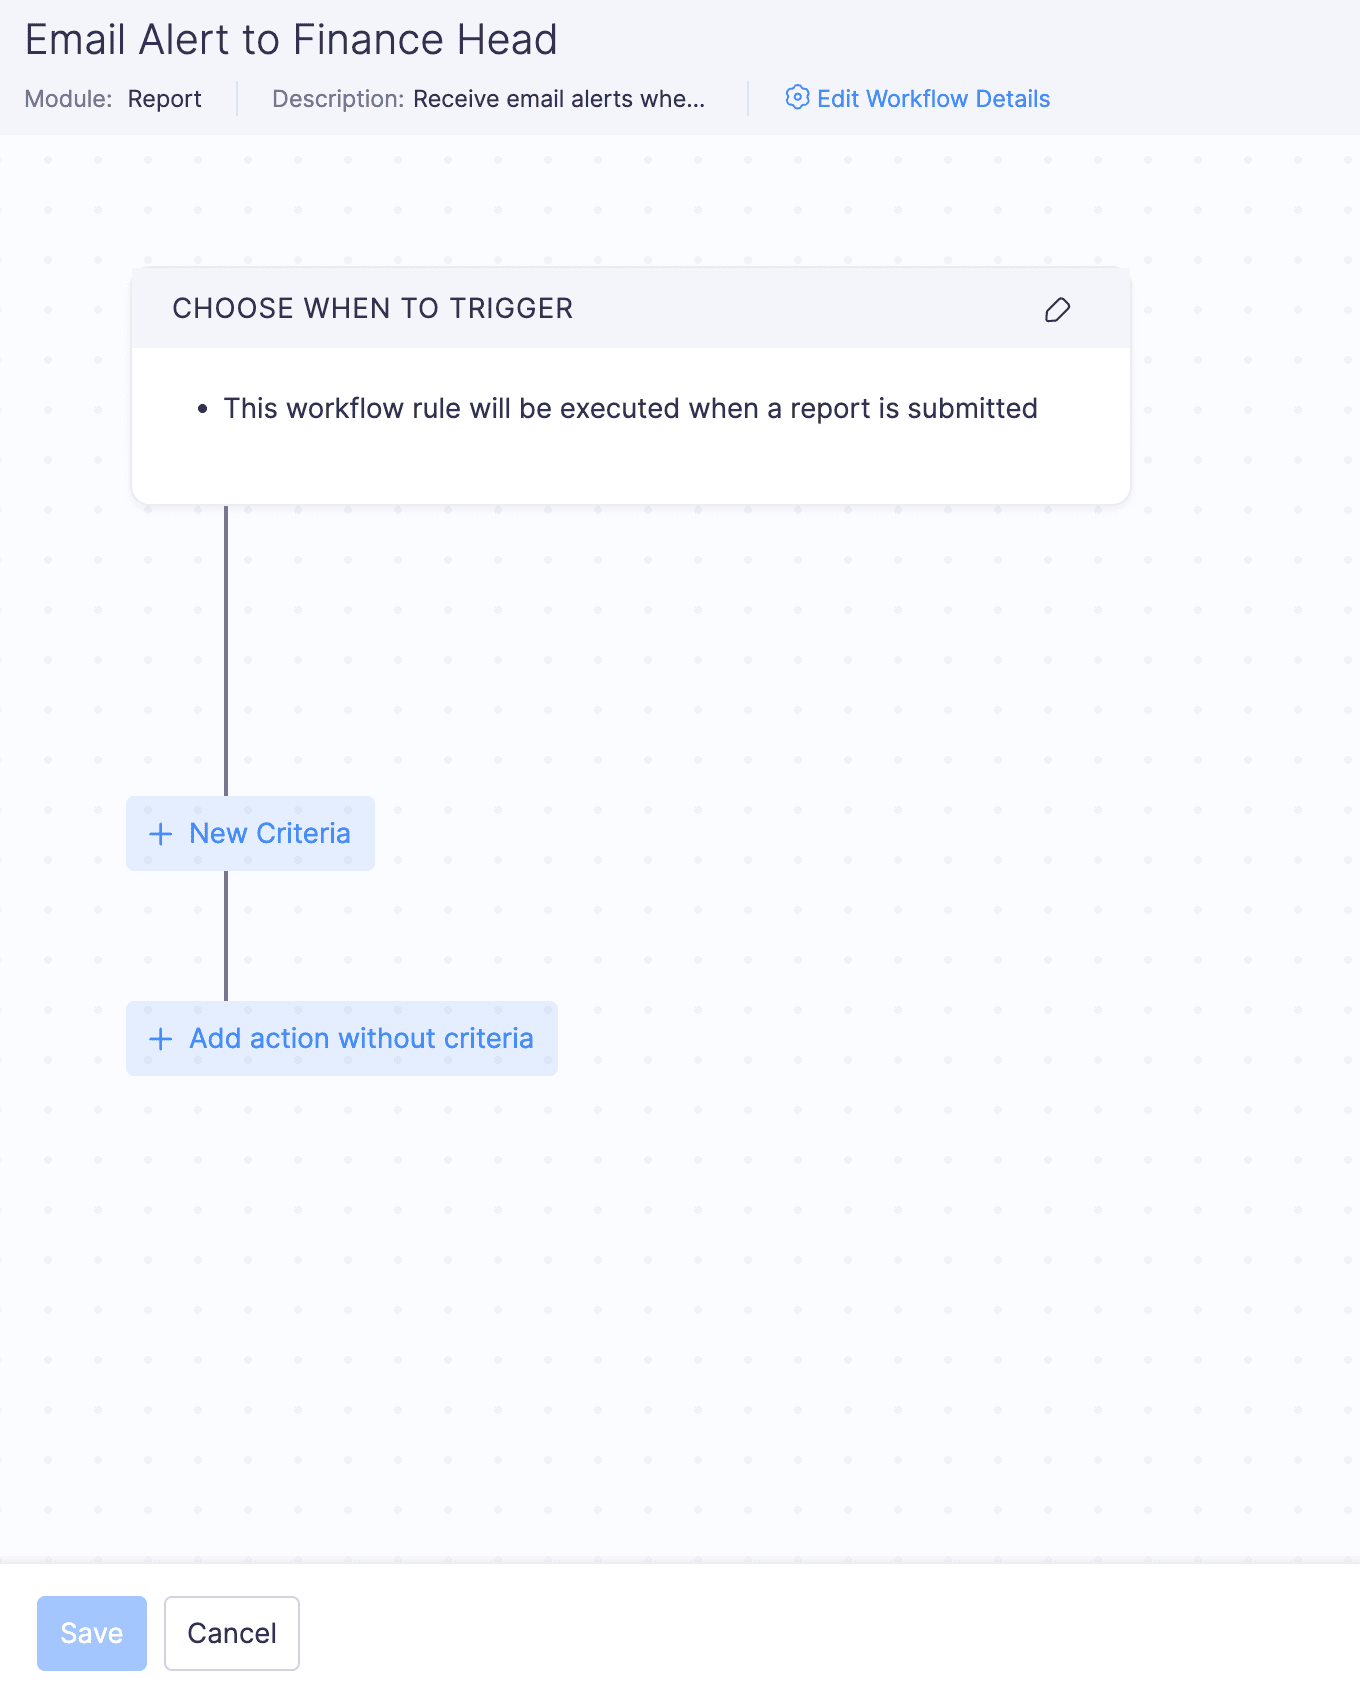Add a New Criteria to the workflow
The image size is (1360, 1684).
[x=269, y=834]
